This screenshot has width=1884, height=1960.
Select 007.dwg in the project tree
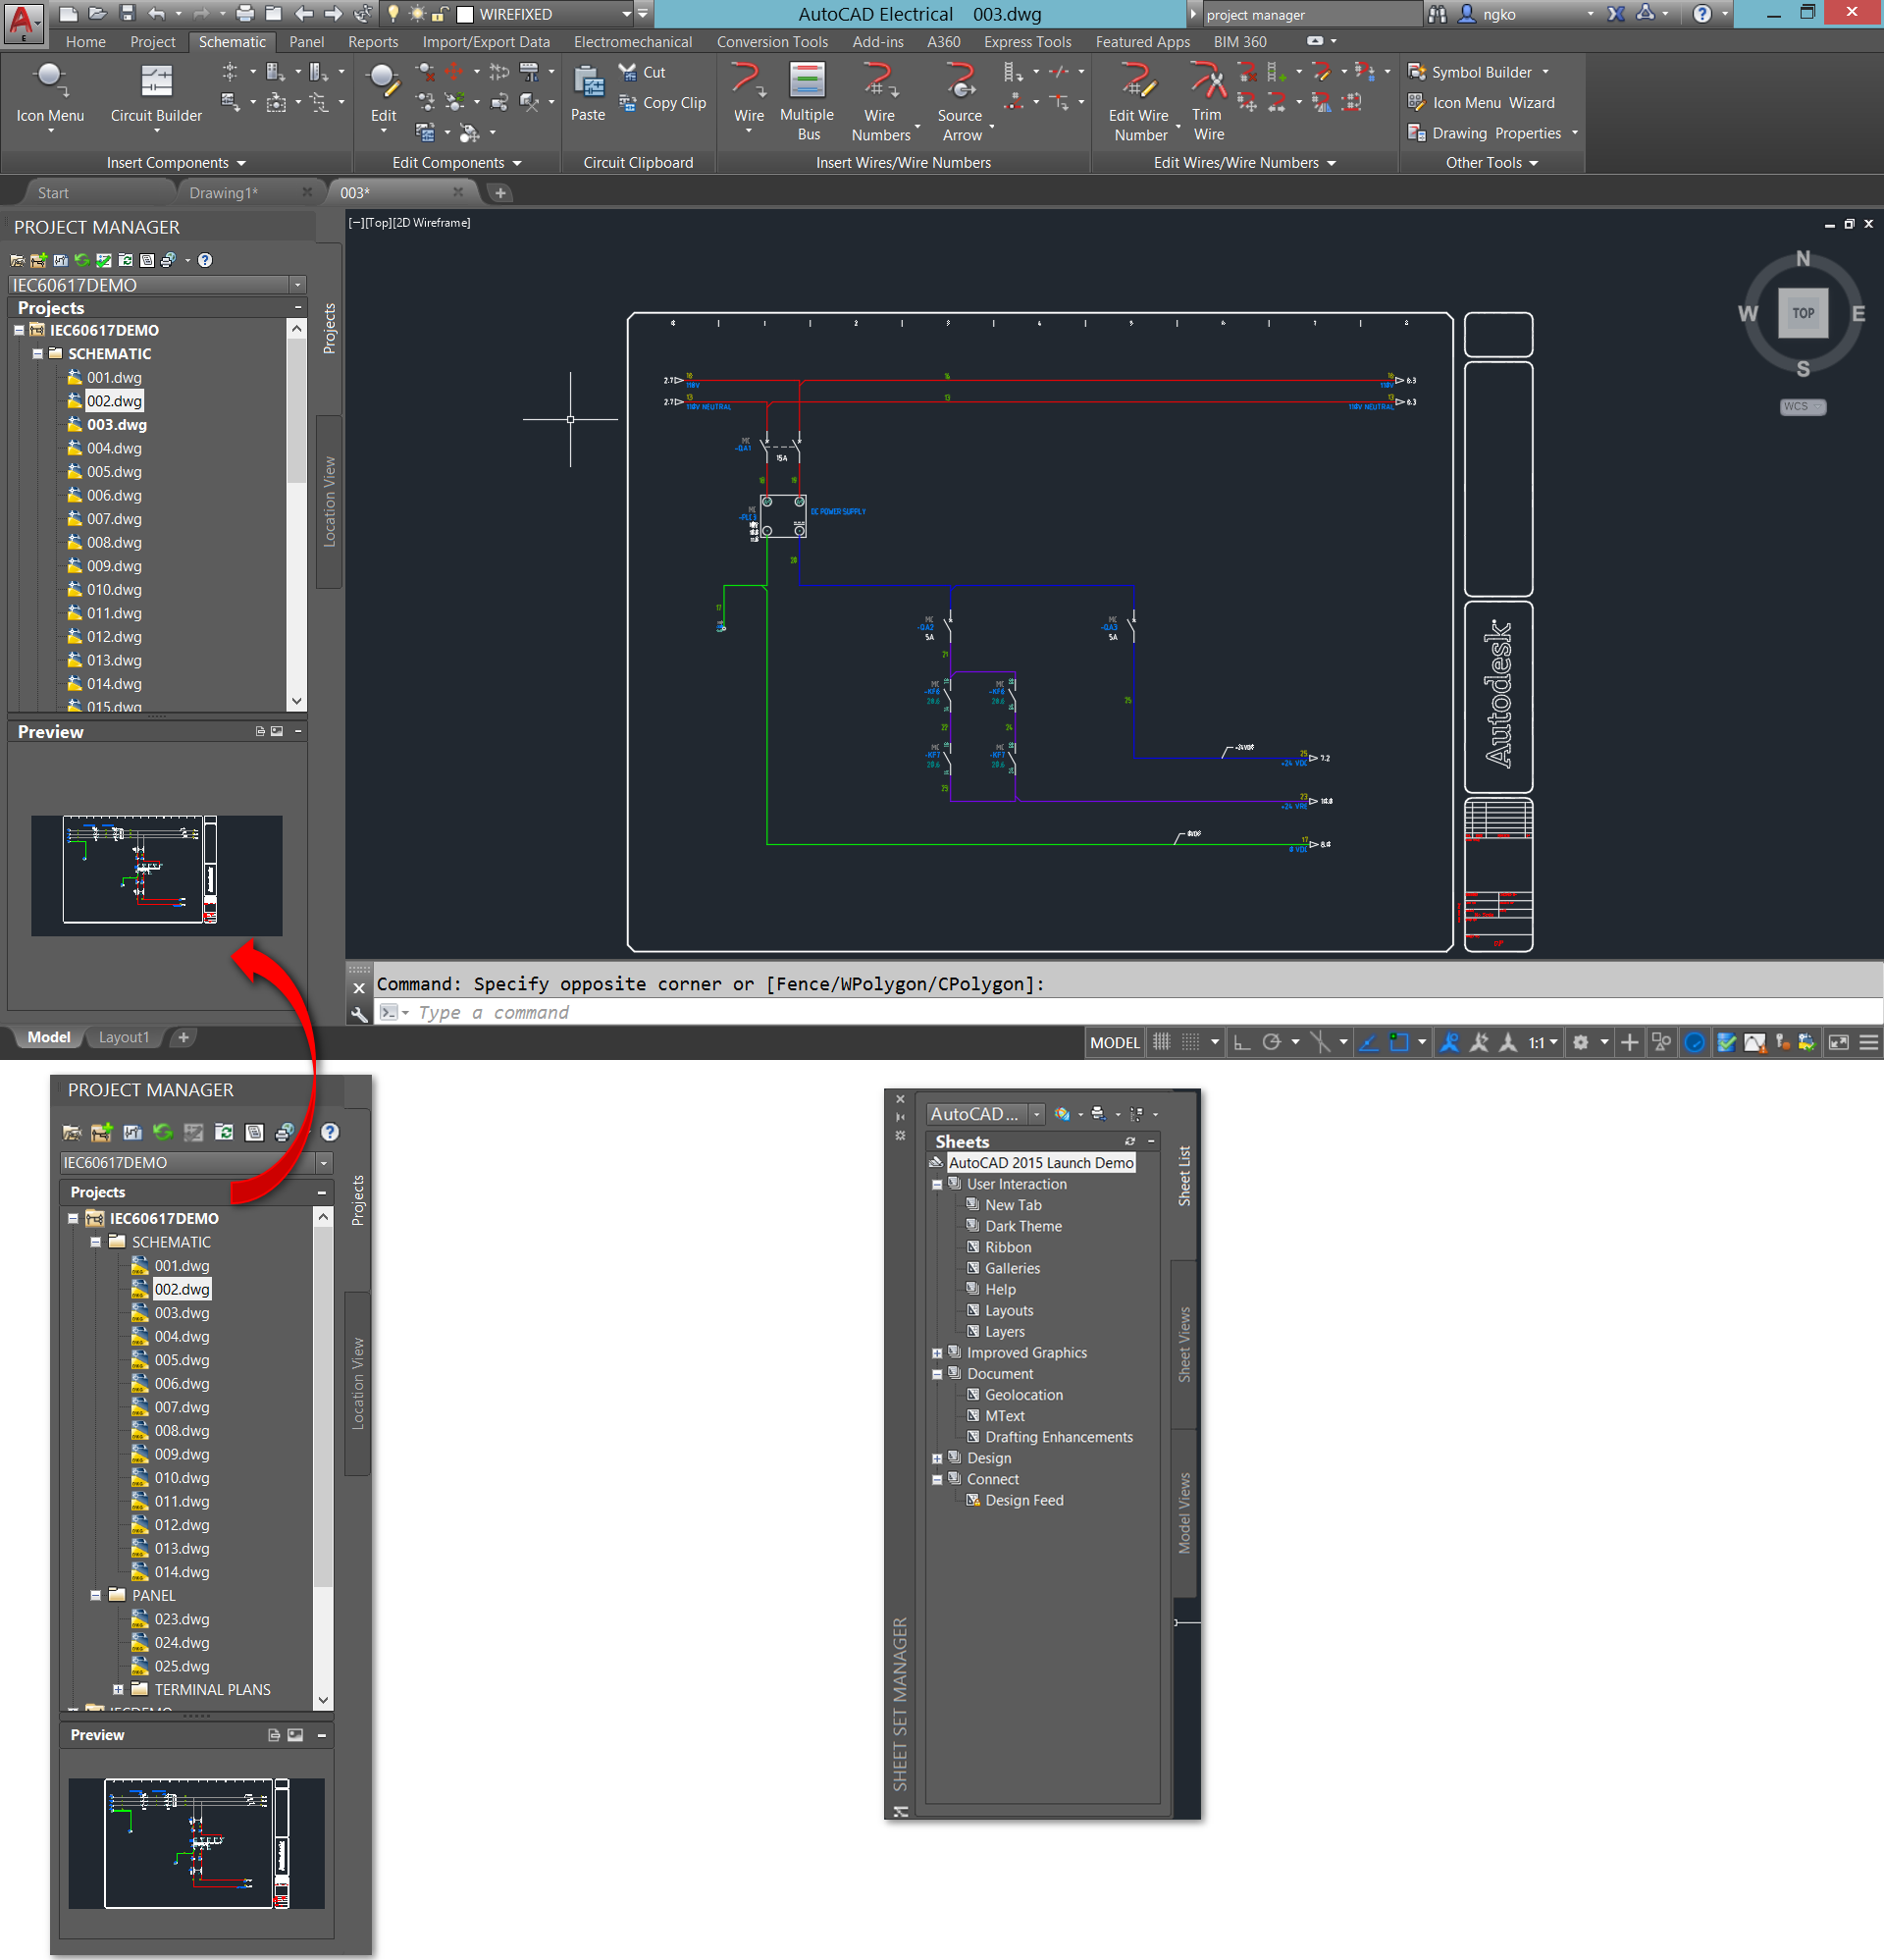coord(113,518)
